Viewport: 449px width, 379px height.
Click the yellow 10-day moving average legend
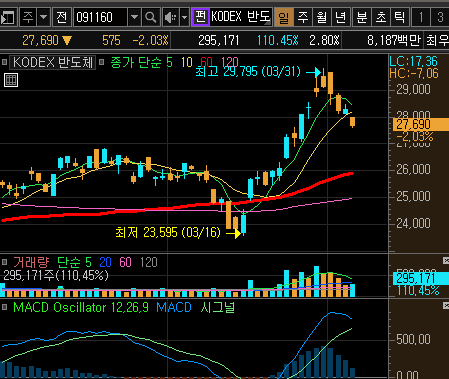click(x=187, y=62)
